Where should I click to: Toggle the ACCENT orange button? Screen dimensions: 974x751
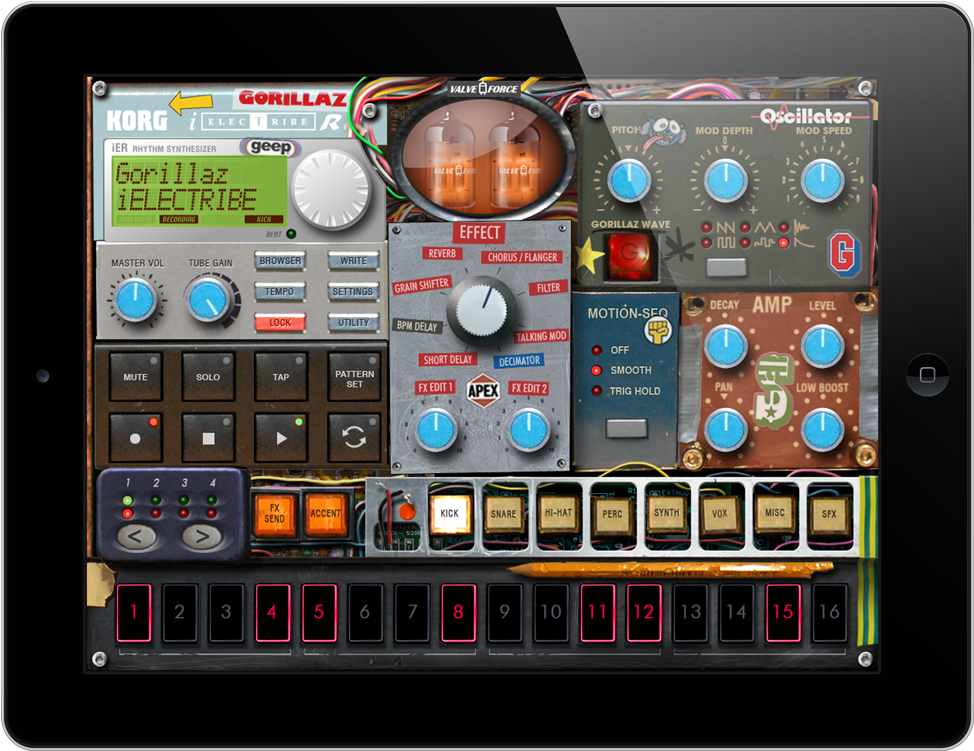click(325, 513)
